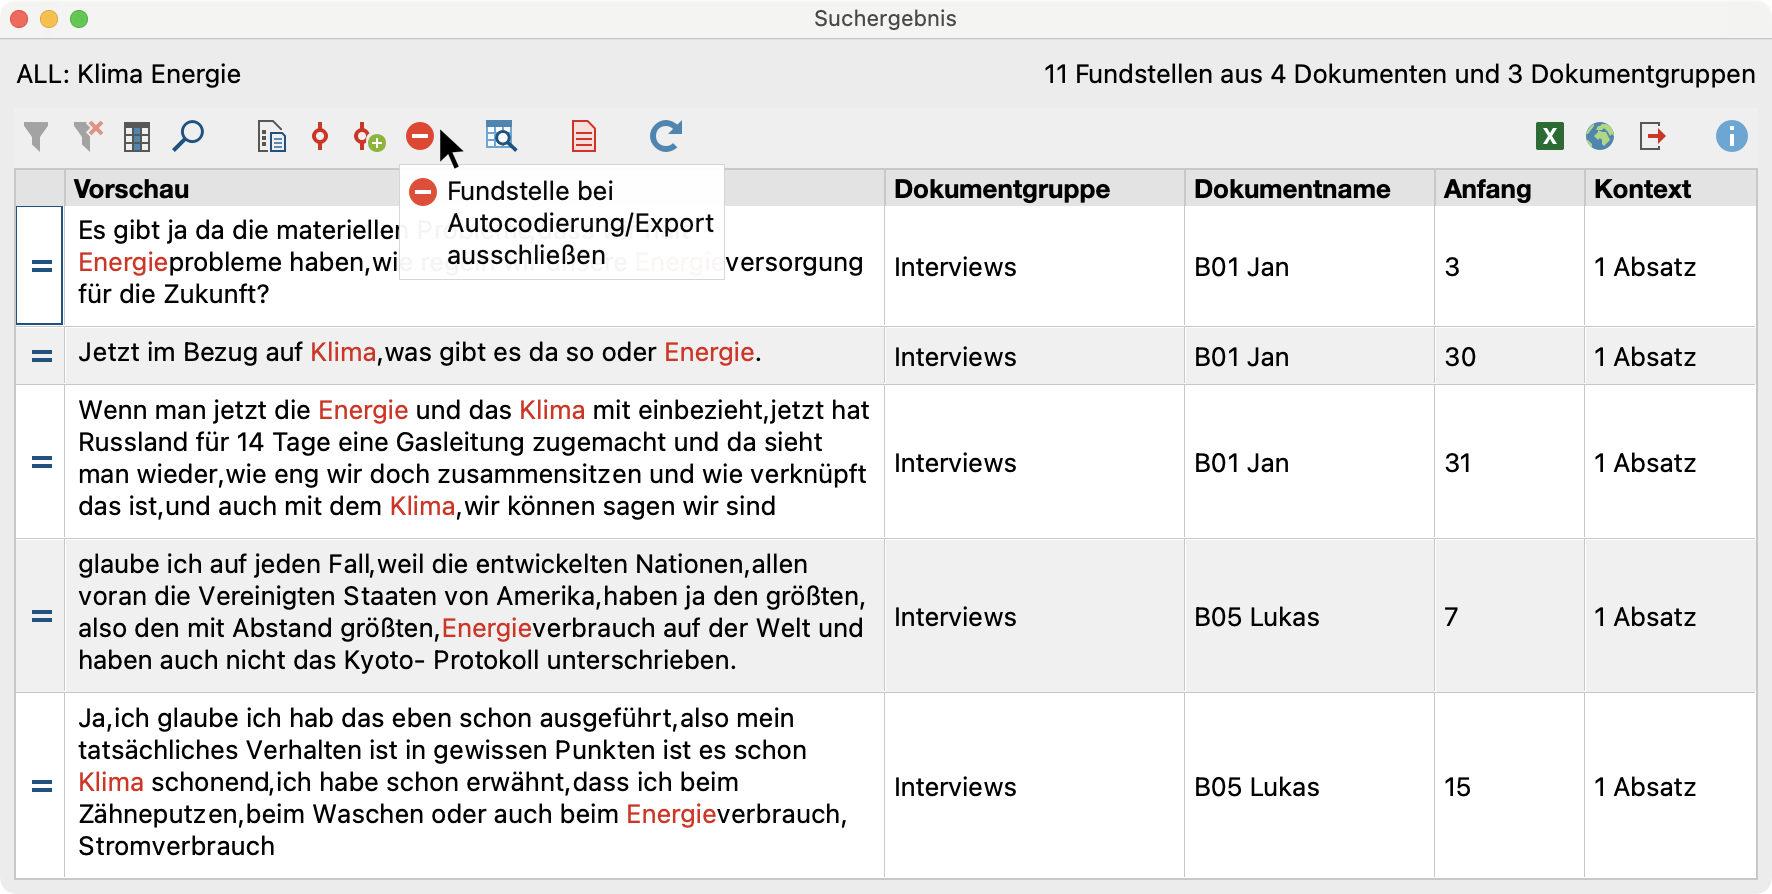Refresh results with the blue circular arrow
This screenshot has height=894, width=1772.
(666, 136)
